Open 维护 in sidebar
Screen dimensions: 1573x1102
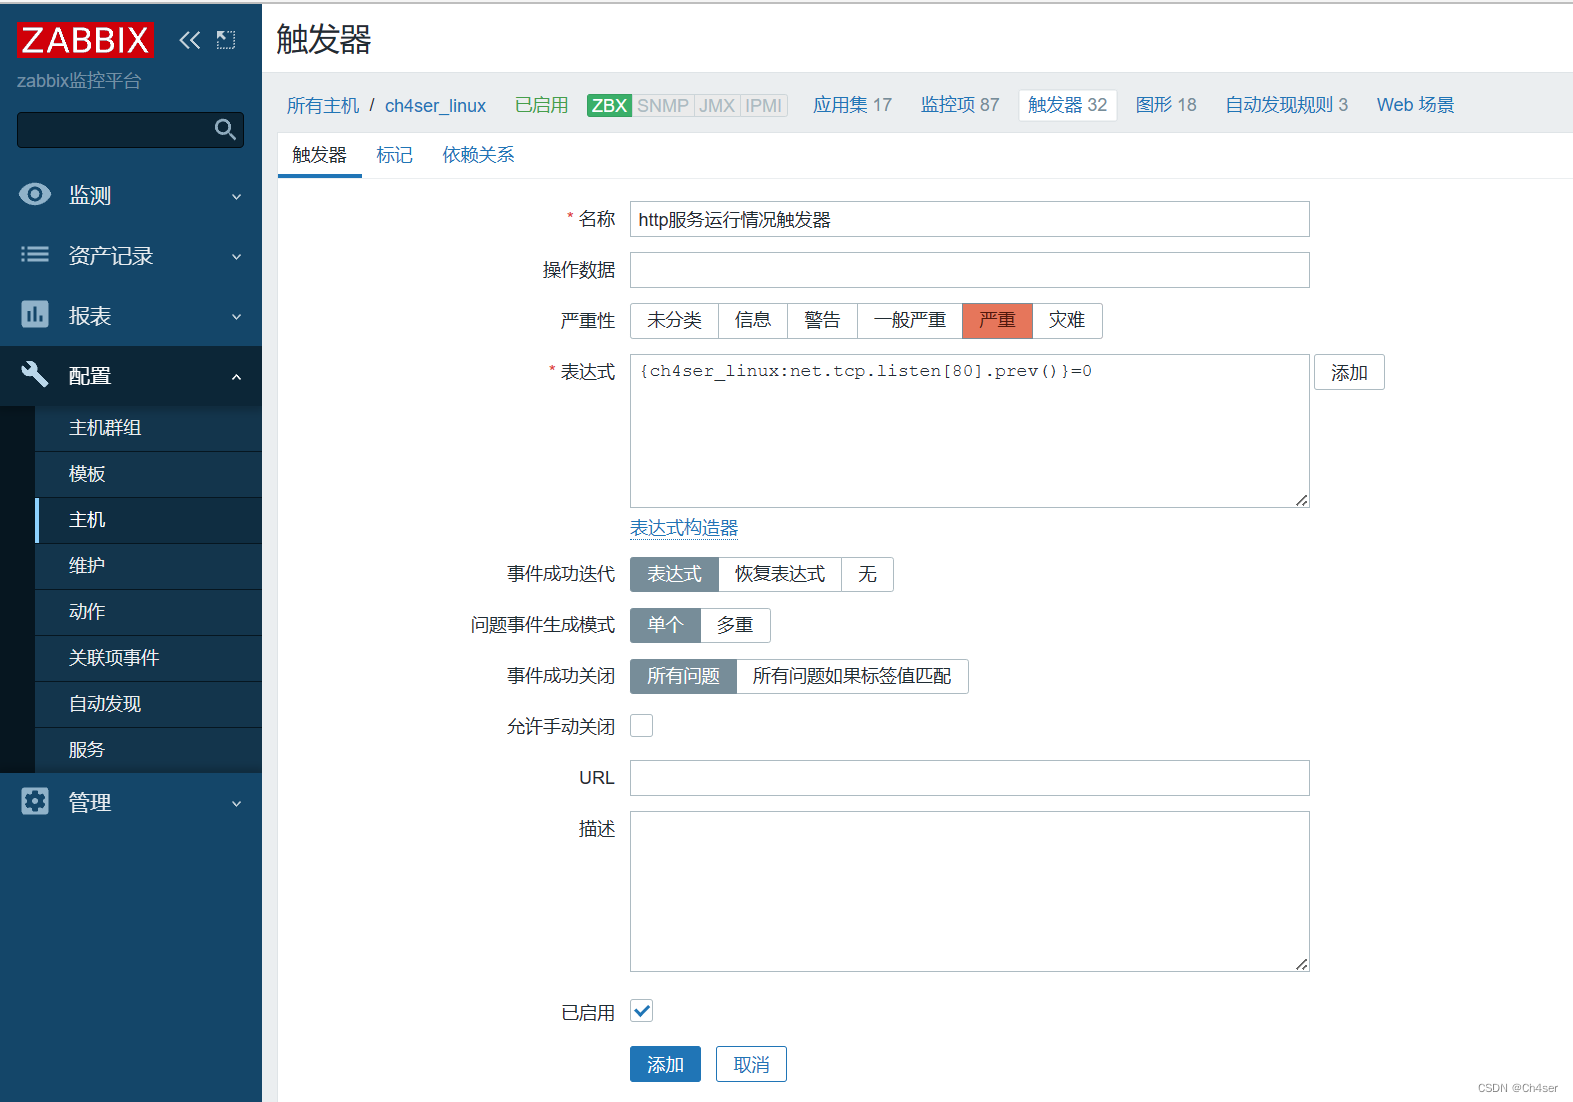click(148, 566)
